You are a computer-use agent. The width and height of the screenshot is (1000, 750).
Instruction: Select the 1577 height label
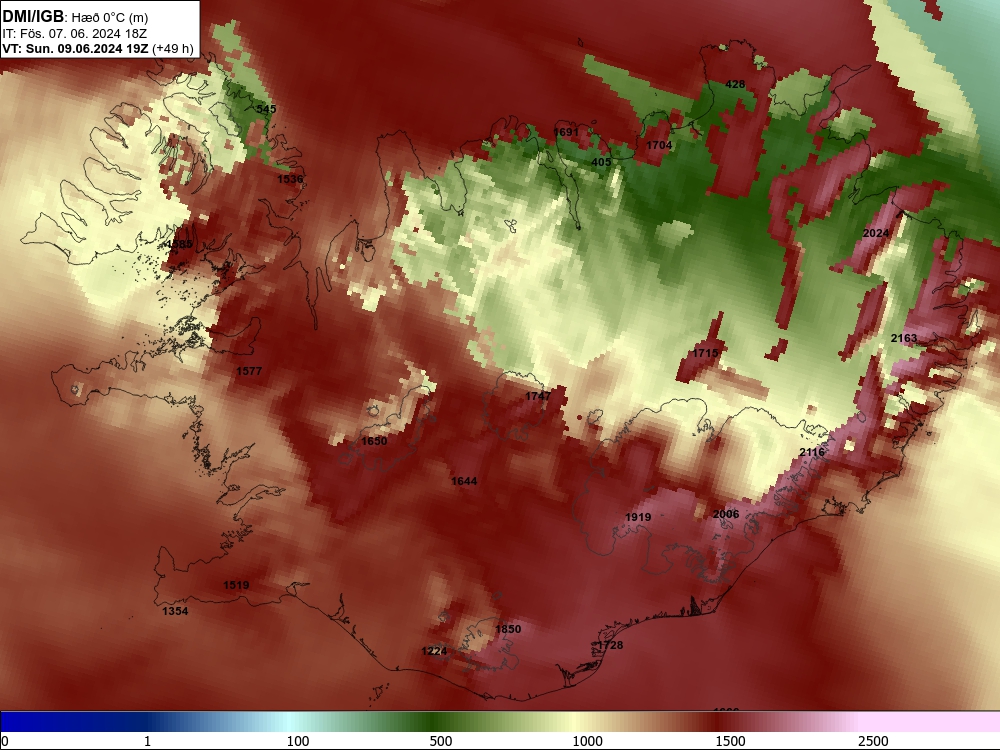coord(249,371)
